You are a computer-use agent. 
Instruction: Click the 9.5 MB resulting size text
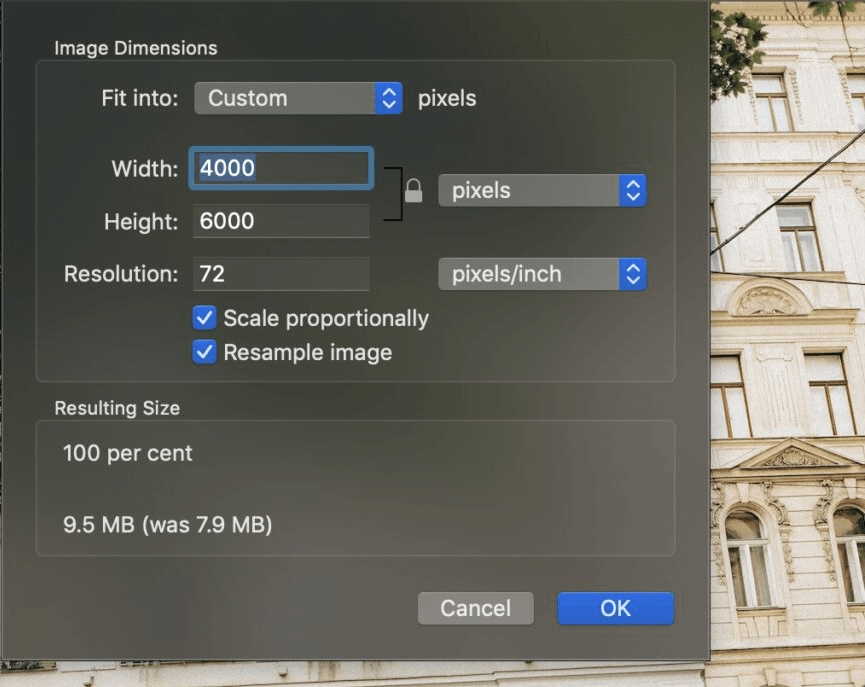tap(167, 525)
